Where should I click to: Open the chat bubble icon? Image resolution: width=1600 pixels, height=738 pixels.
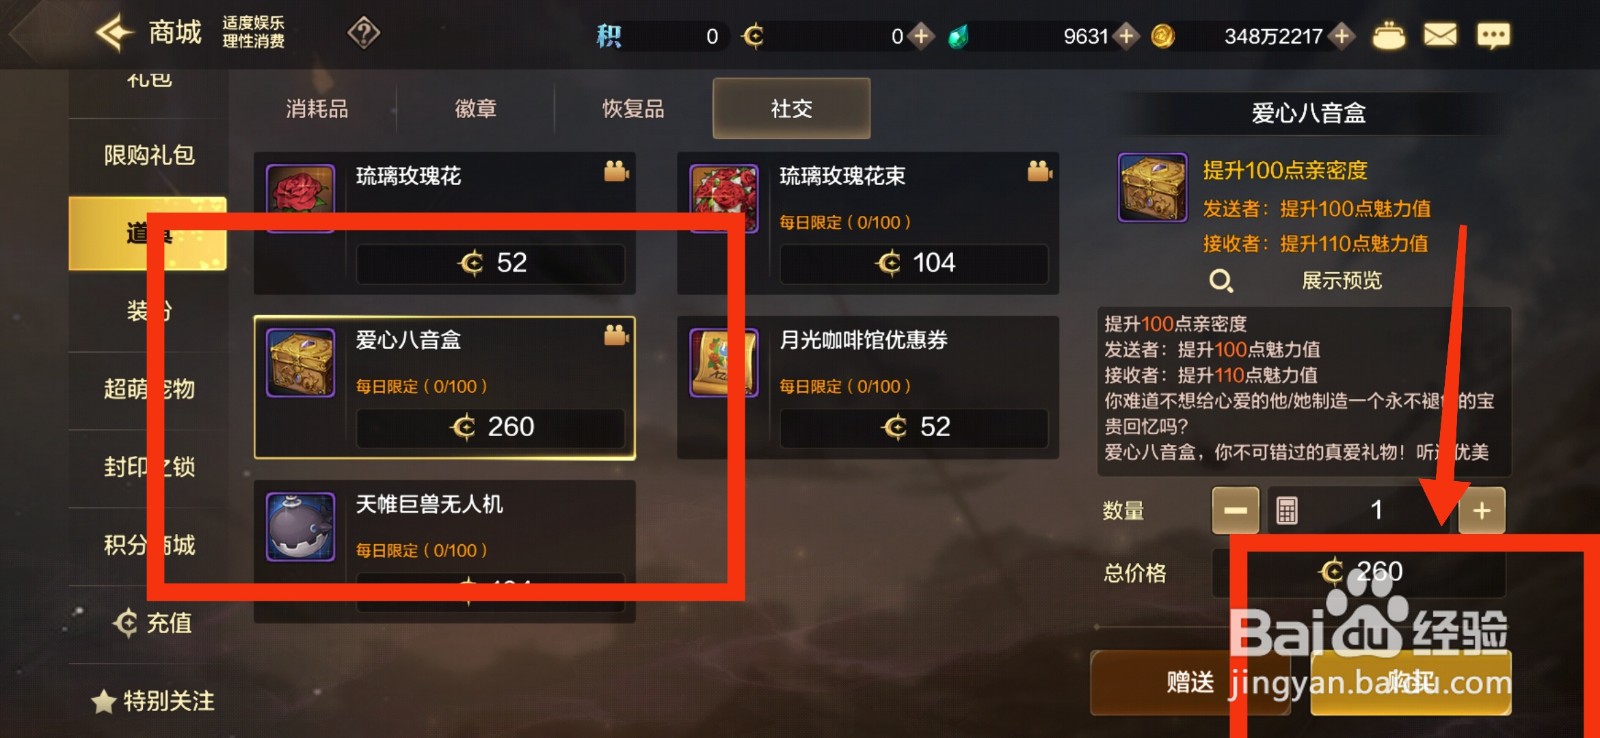click(x=1493, y=37)
